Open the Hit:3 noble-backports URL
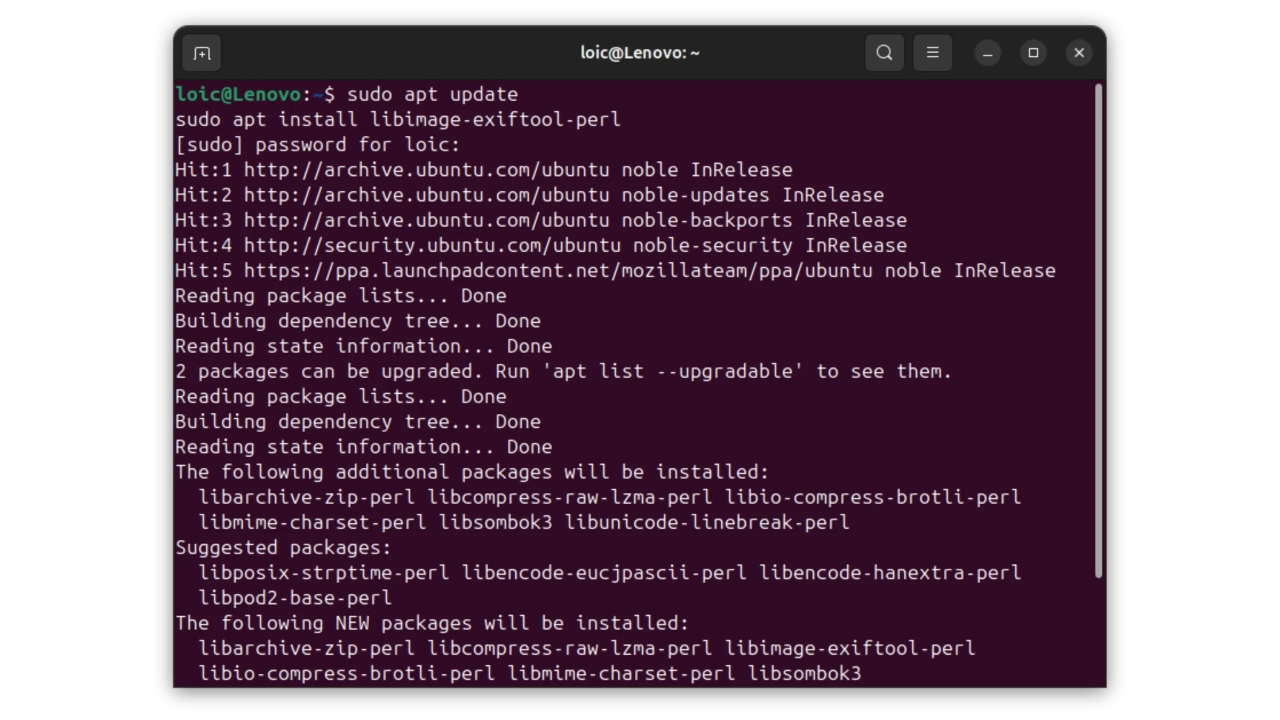Viewport: 1280px width, 720px height. 426,220
